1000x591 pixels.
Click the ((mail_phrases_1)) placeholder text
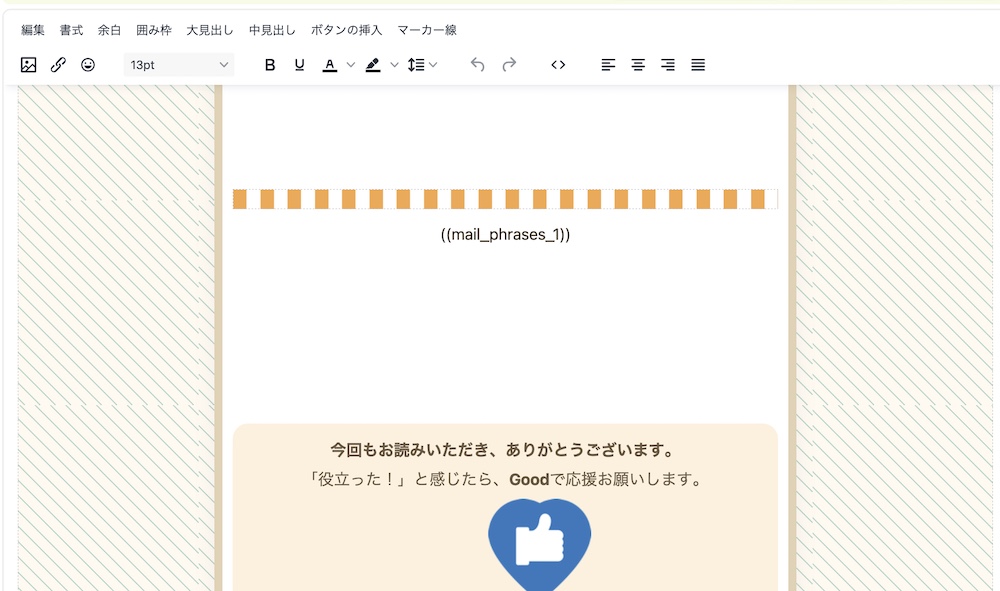click(x=505, y=234)
